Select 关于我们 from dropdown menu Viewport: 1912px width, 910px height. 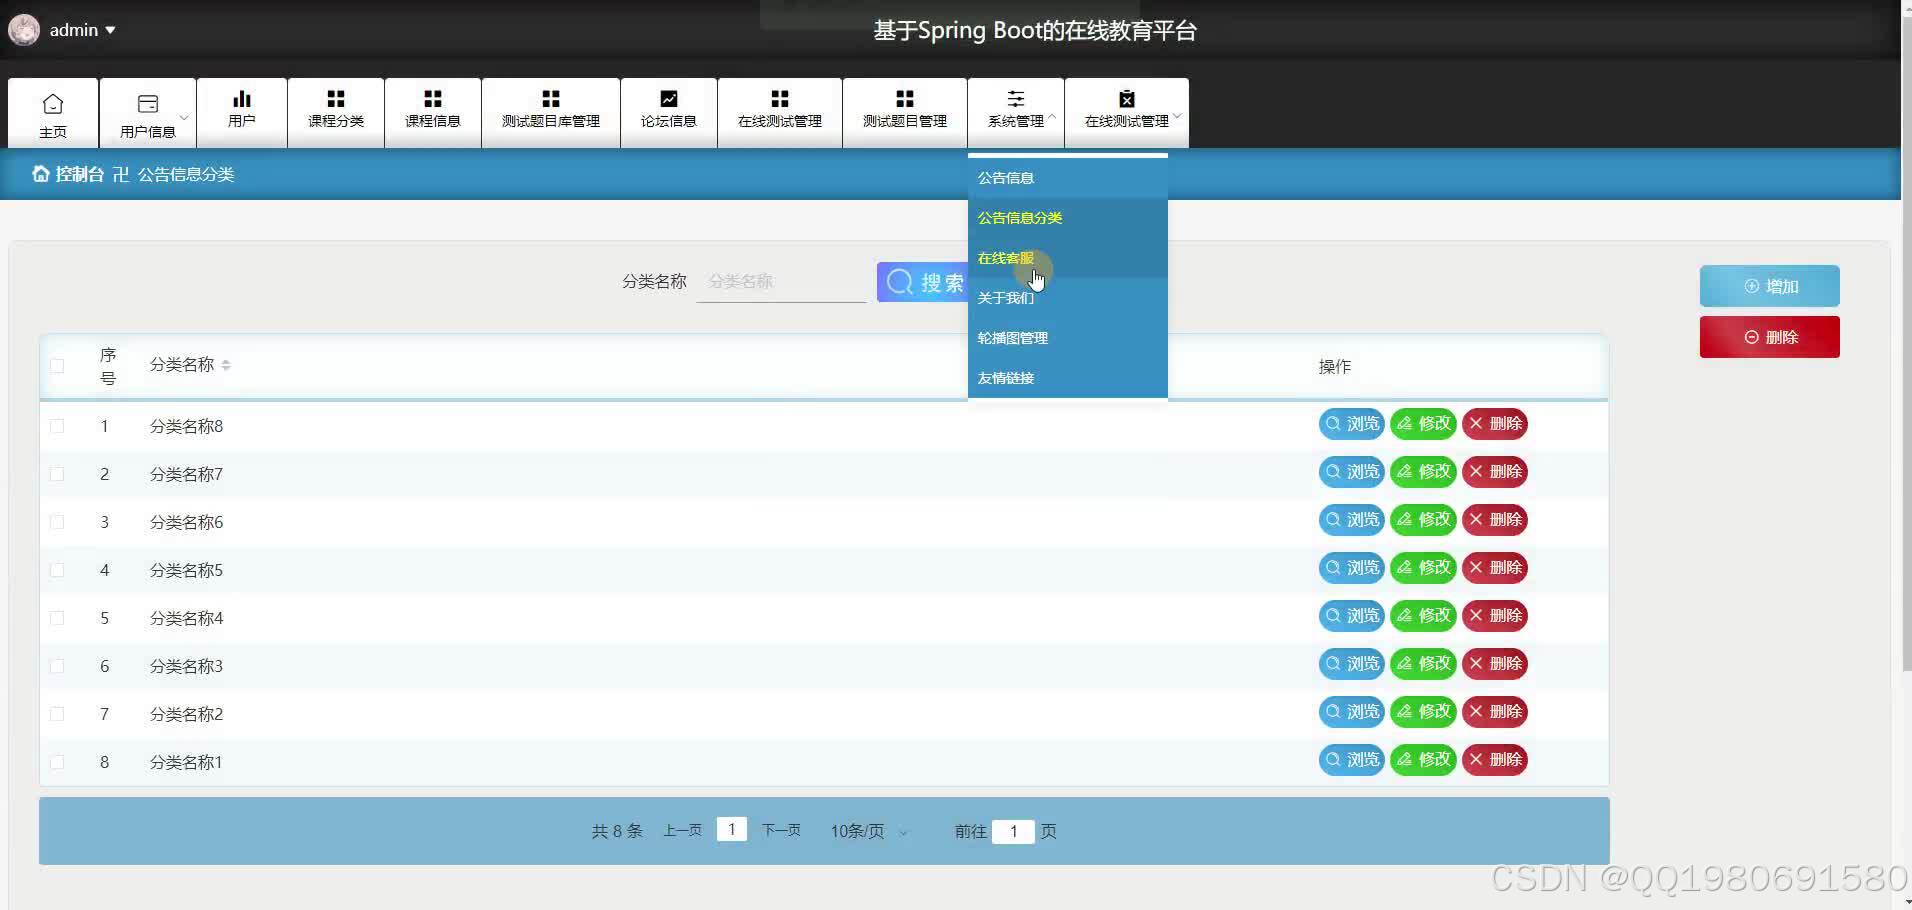pyautogui.click(x=1068, y=298)
